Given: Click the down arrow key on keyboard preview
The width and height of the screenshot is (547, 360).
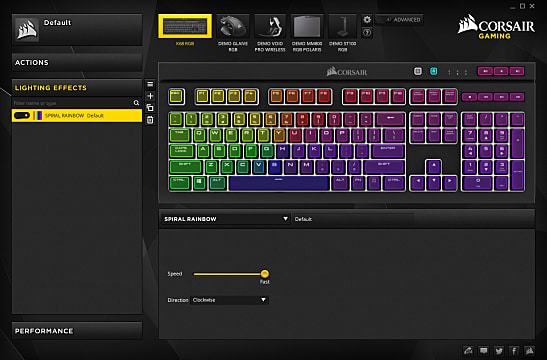Looking at the screenshot, I should (x=434, y=183).
